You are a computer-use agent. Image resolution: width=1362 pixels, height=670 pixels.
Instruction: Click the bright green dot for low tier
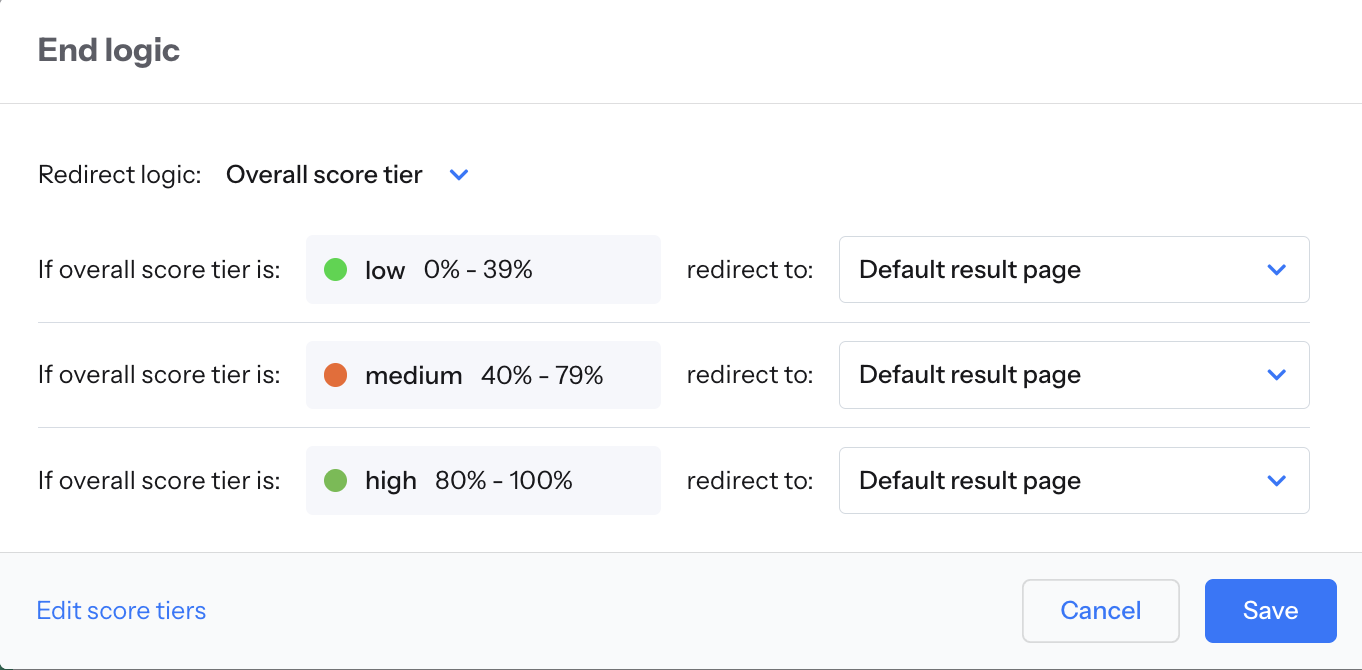(x=336, y=269)
